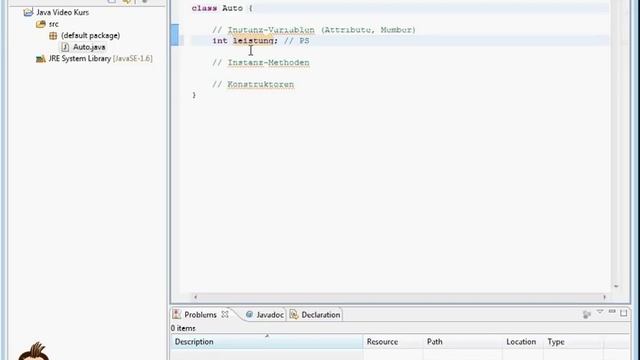Viewport: 640px width, 360px height.
Task: Click the '0 items' status text
Action: (x=183, y=328)
